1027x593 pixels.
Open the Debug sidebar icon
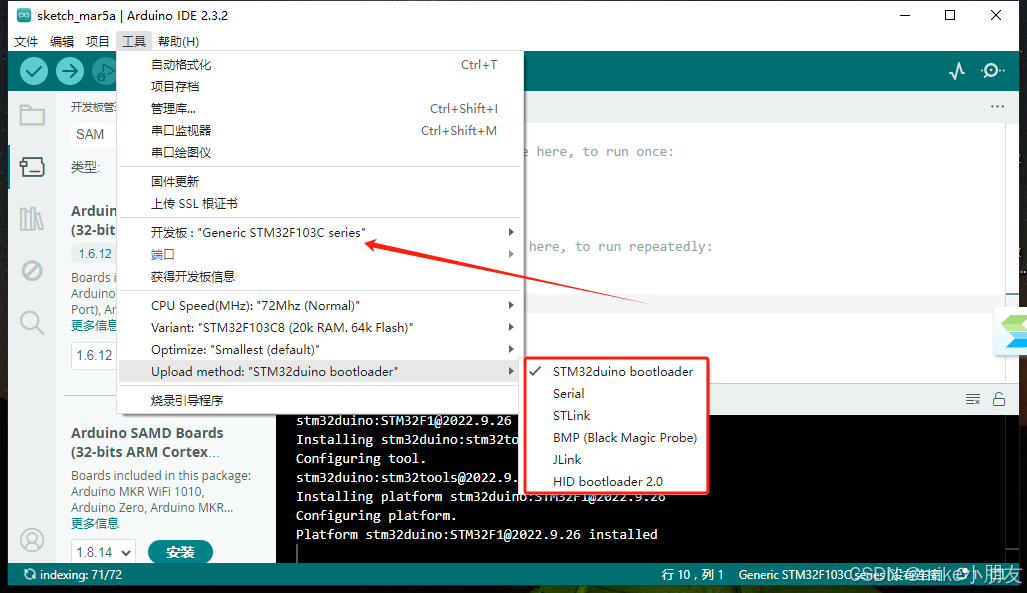31,270
